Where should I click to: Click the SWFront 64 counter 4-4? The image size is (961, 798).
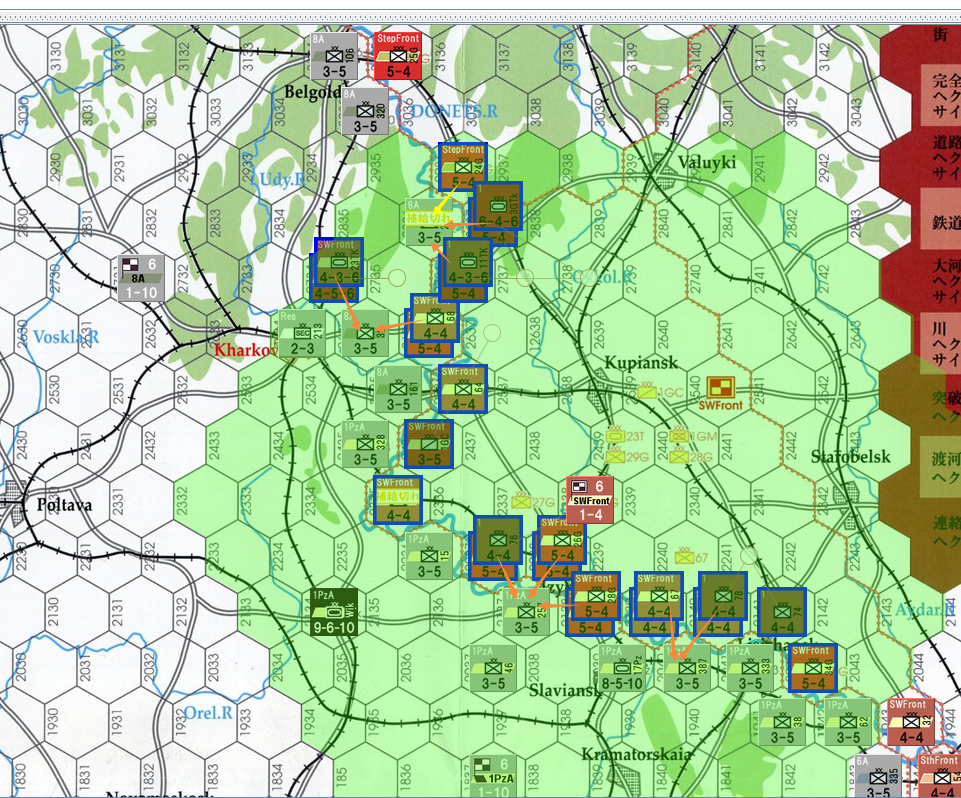click(463, 389)
